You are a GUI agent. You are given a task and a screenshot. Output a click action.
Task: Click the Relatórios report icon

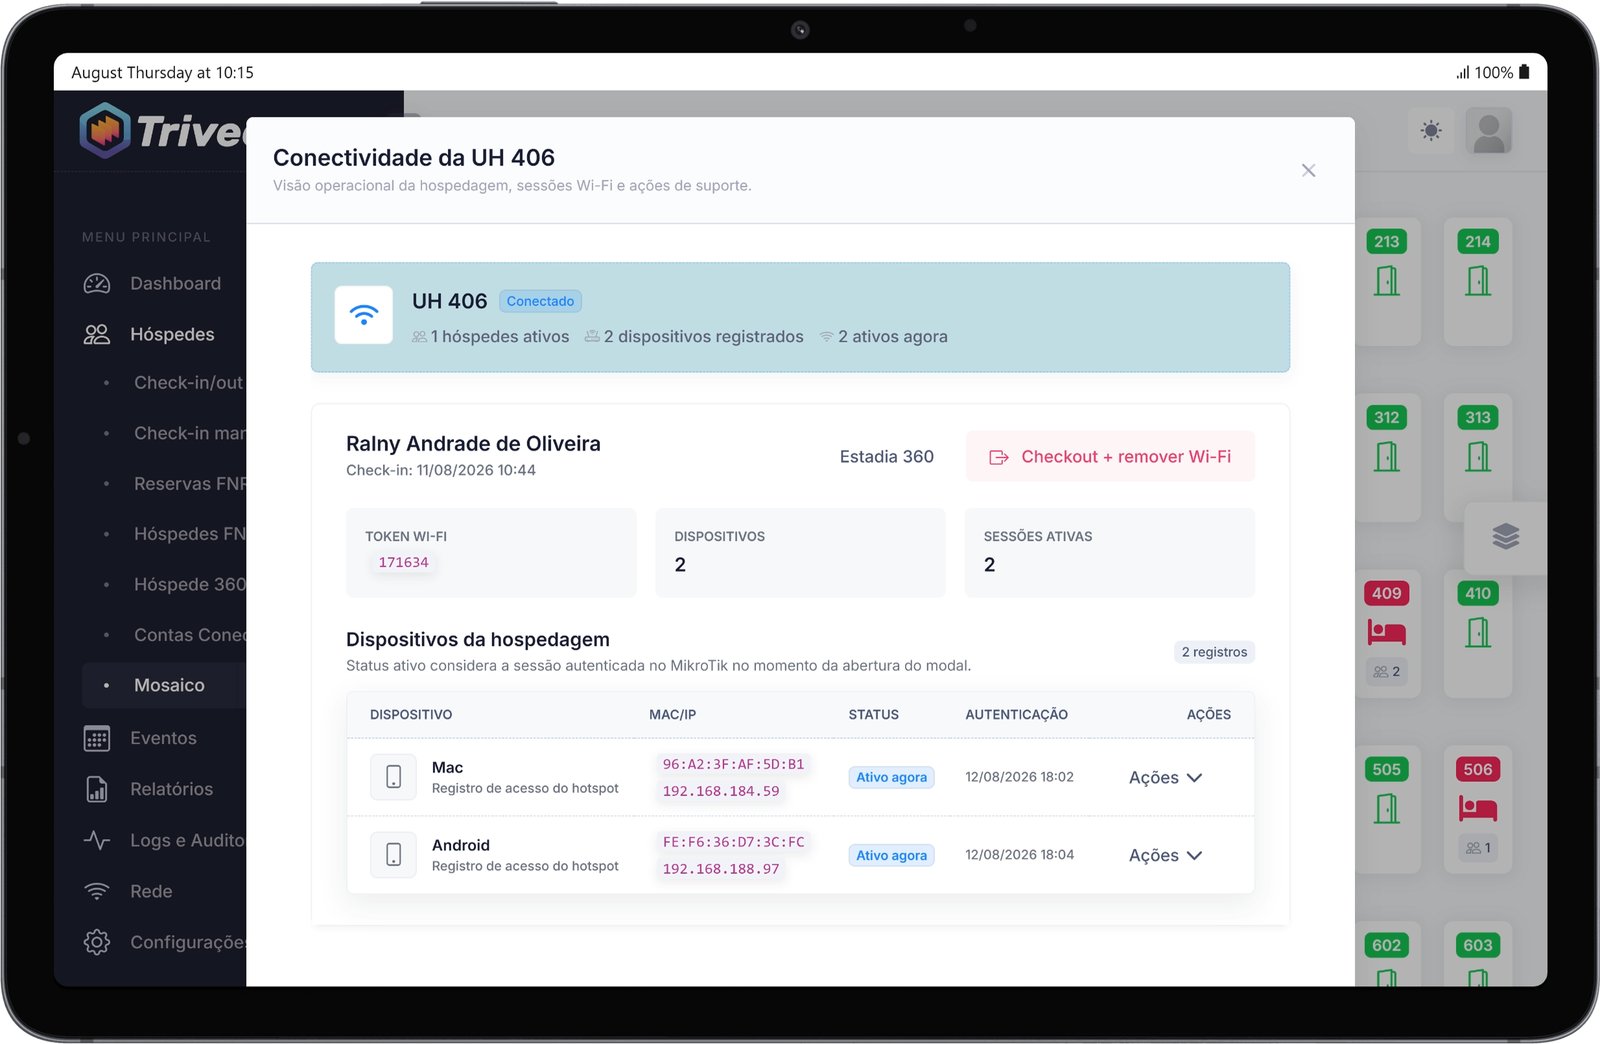coord(97,790)
